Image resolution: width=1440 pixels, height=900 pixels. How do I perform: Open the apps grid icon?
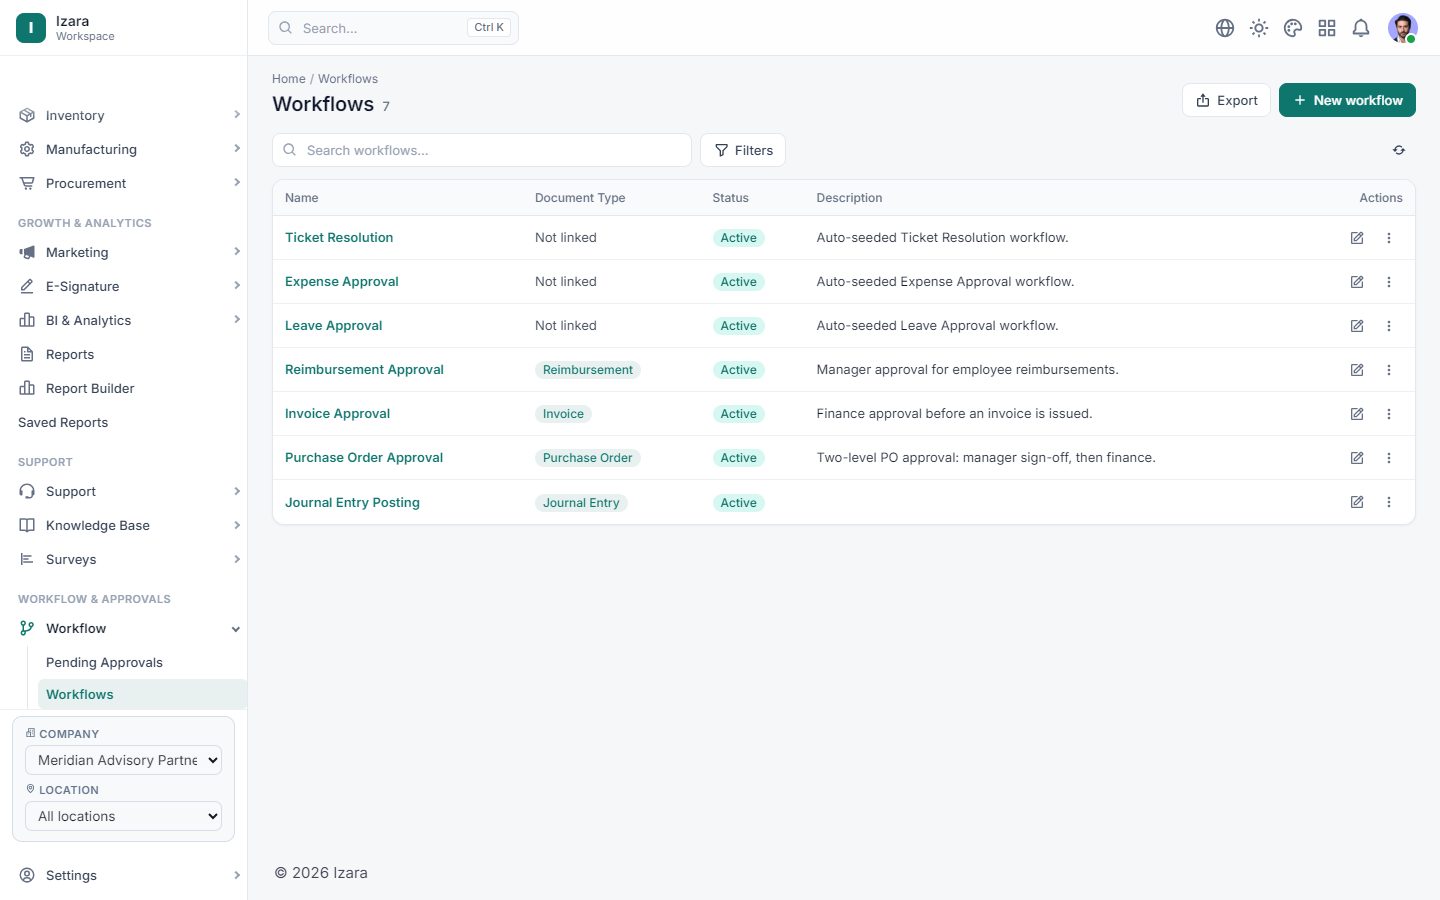pos(1327,28)
